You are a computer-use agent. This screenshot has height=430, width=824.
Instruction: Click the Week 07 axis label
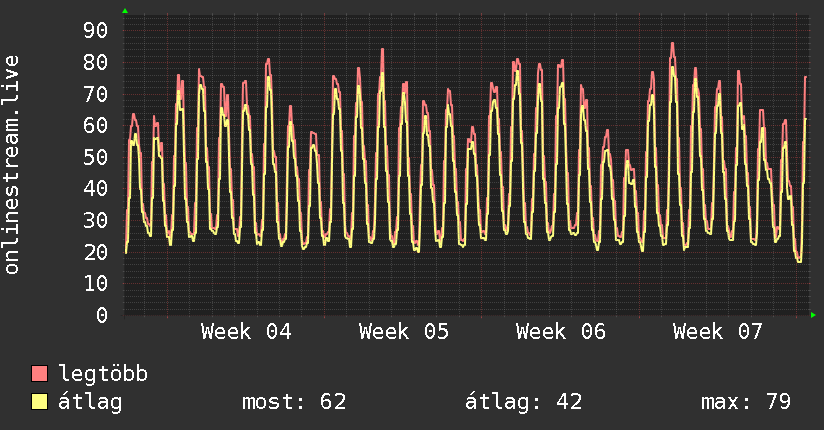click(717, 332)
